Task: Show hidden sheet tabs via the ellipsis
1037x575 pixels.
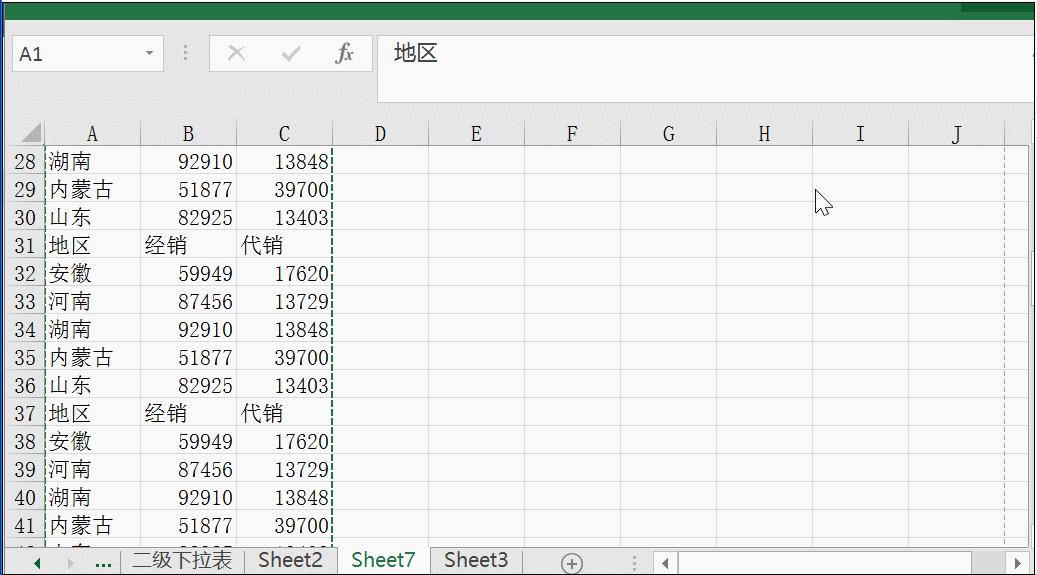Action: point(102,562)
